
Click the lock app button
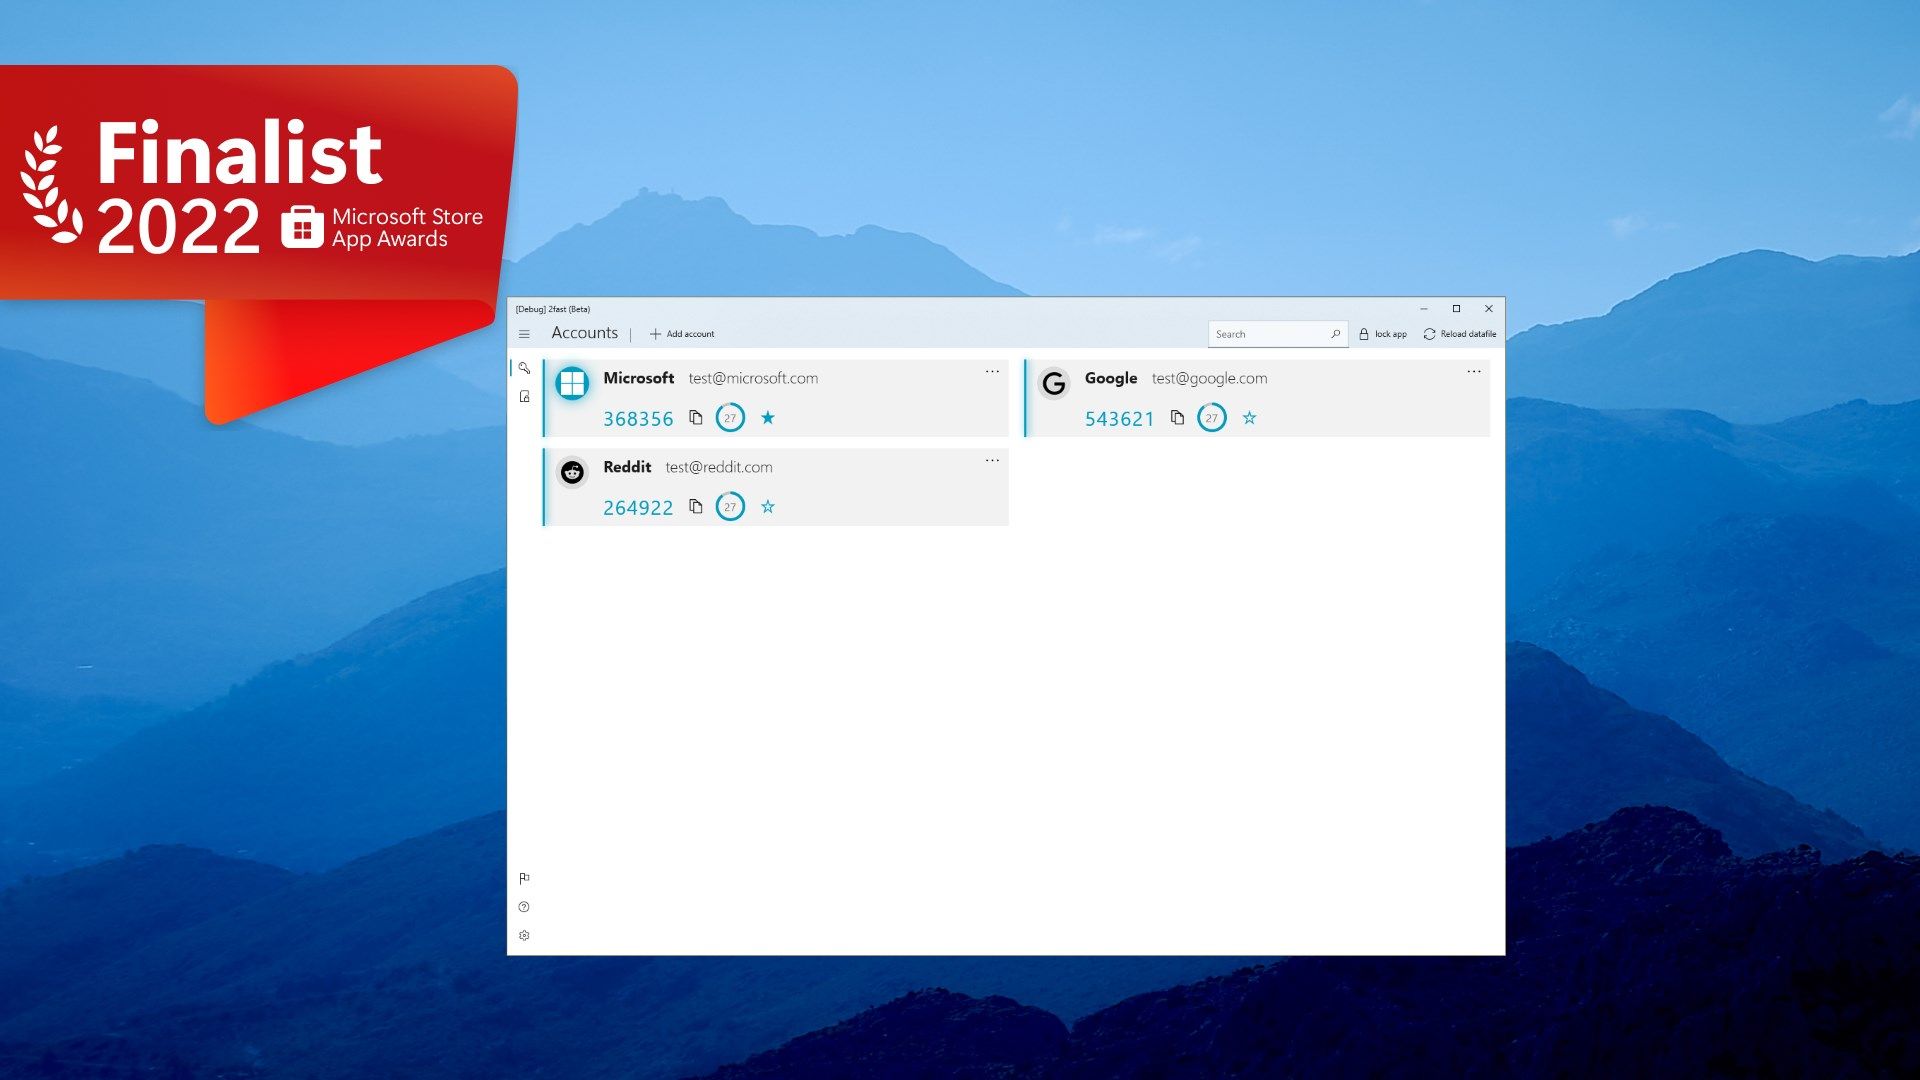pos(1383,334)
